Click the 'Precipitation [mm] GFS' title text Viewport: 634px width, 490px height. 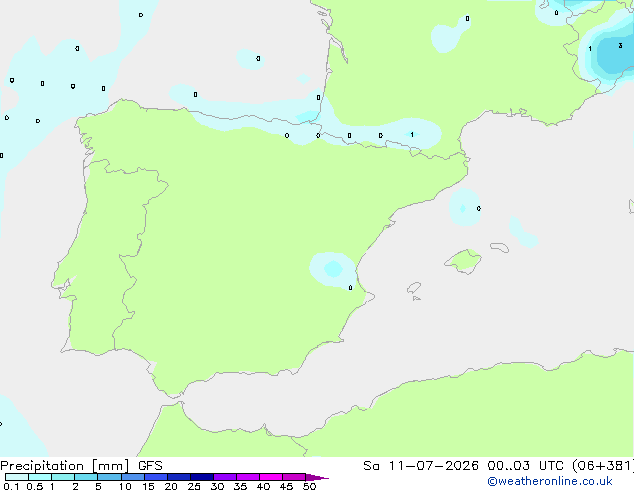coord(81,466)
